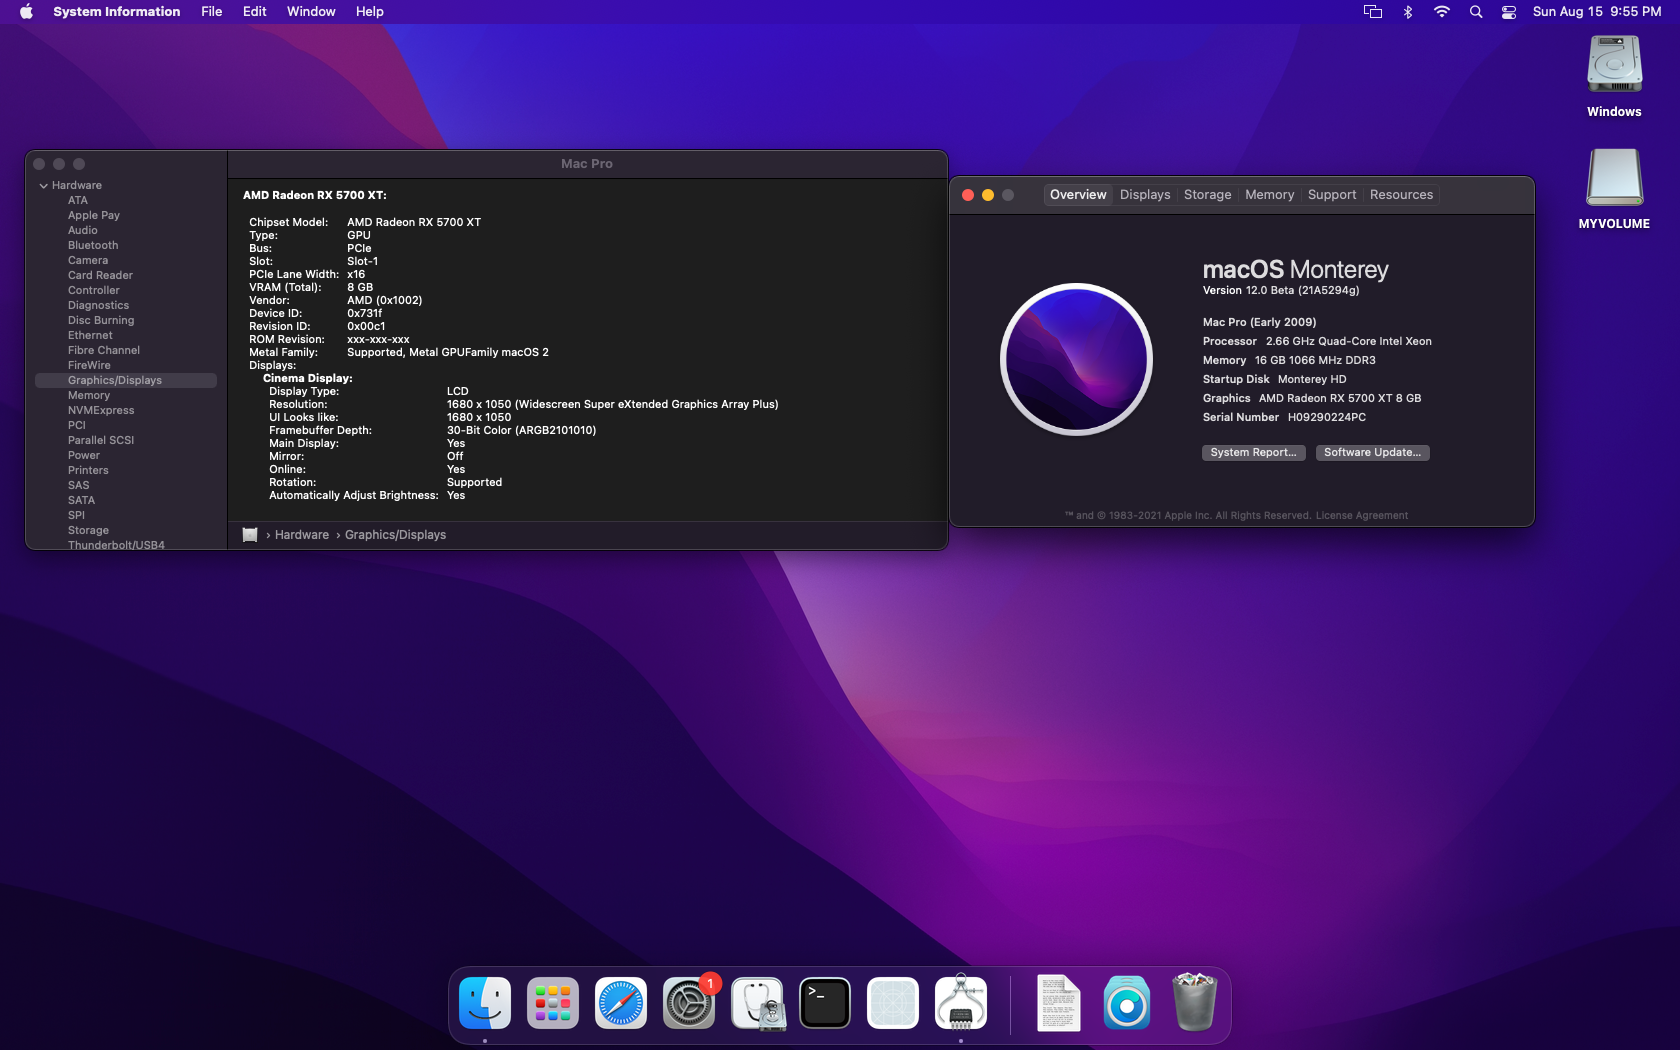Open the Window menu

tap(311, 12)
